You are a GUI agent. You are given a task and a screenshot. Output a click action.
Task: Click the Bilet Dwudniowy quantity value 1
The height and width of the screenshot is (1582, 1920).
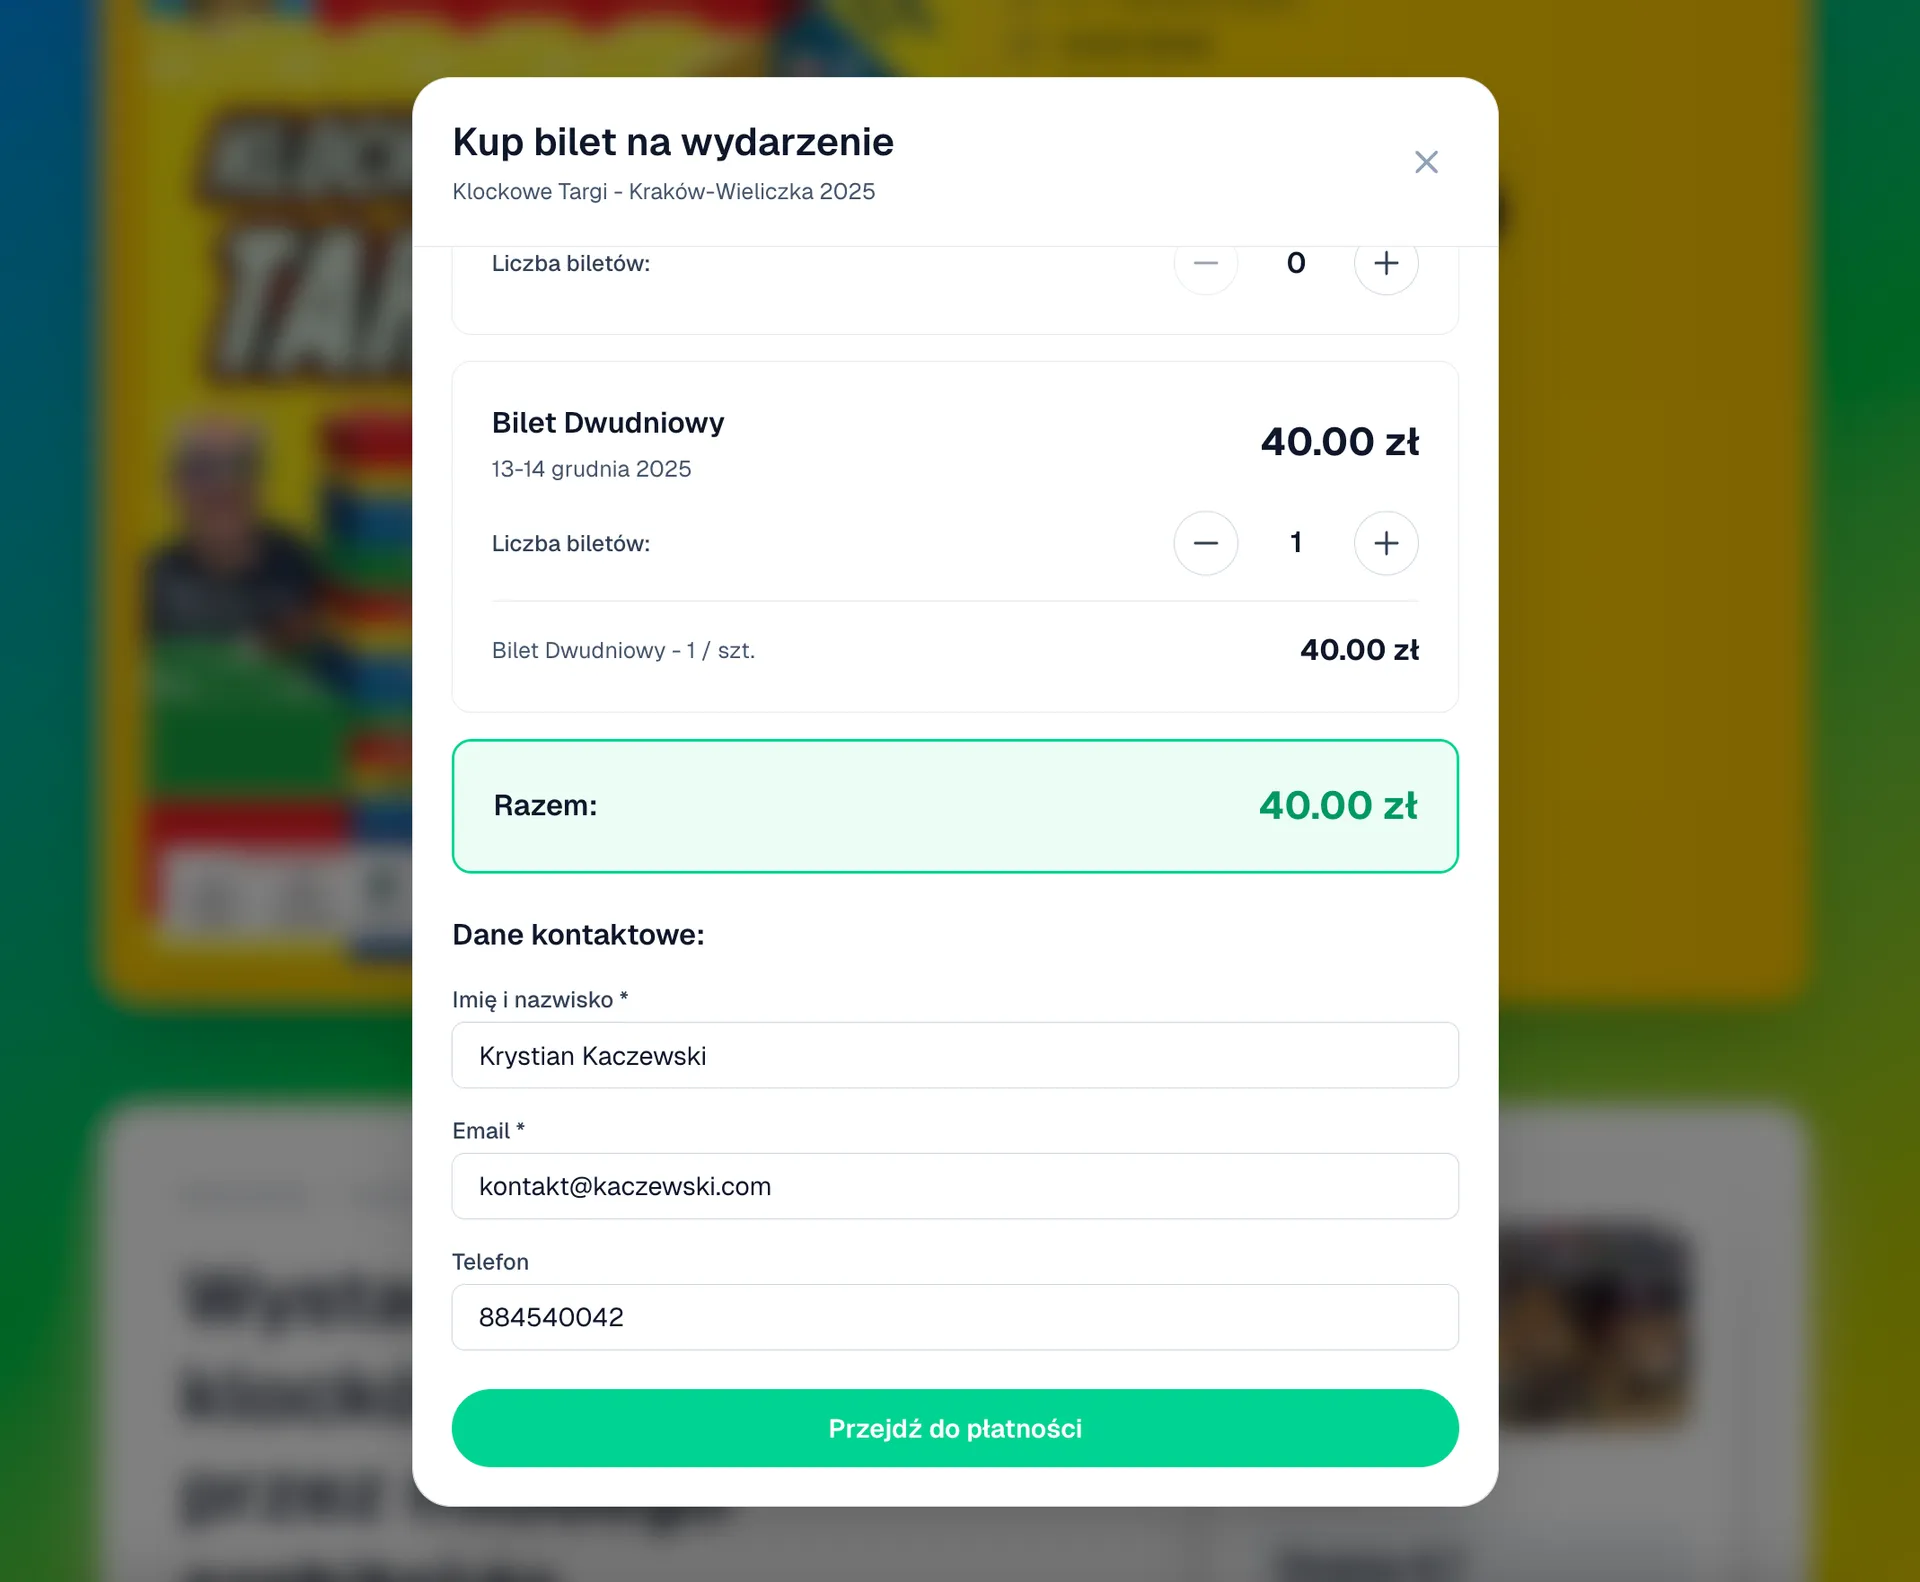click(x=1295, y=543)
